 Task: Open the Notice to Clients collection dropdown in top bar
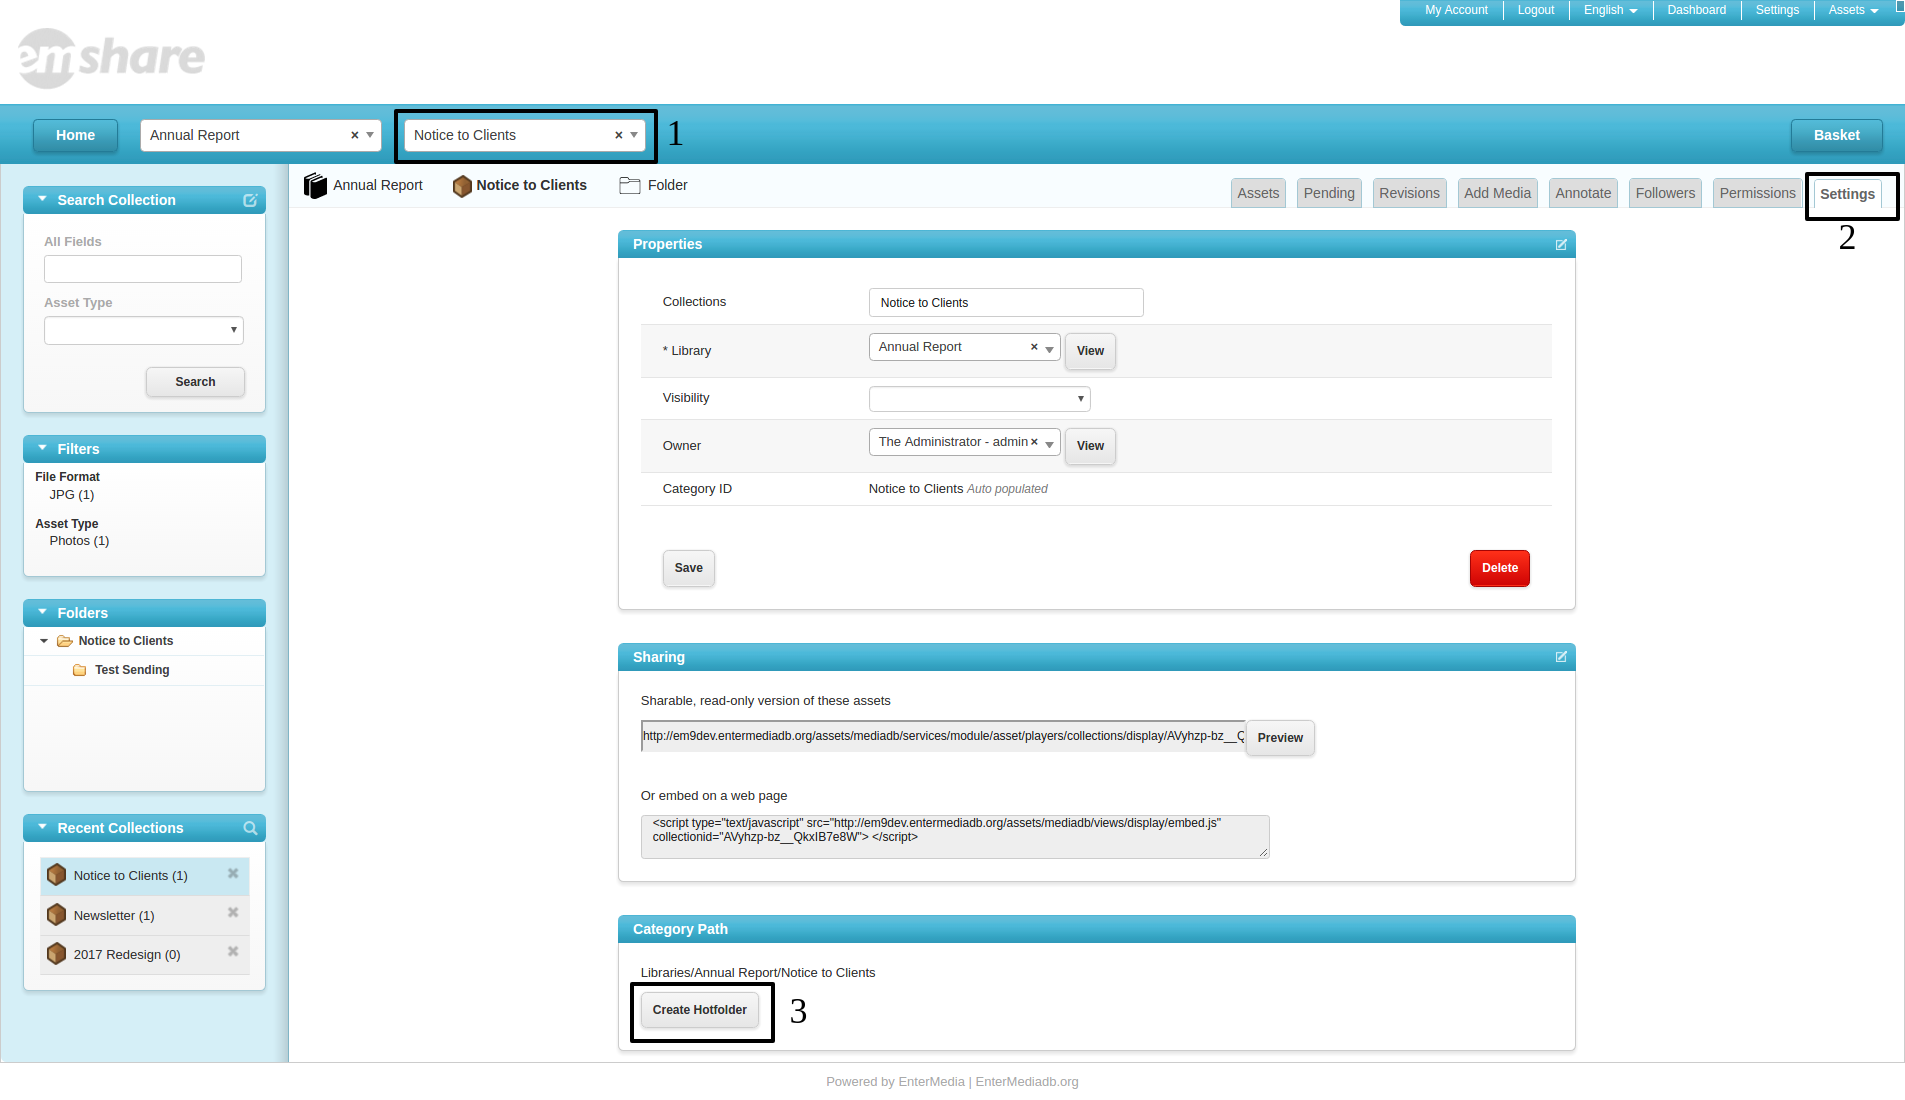(x=634, y=135)
